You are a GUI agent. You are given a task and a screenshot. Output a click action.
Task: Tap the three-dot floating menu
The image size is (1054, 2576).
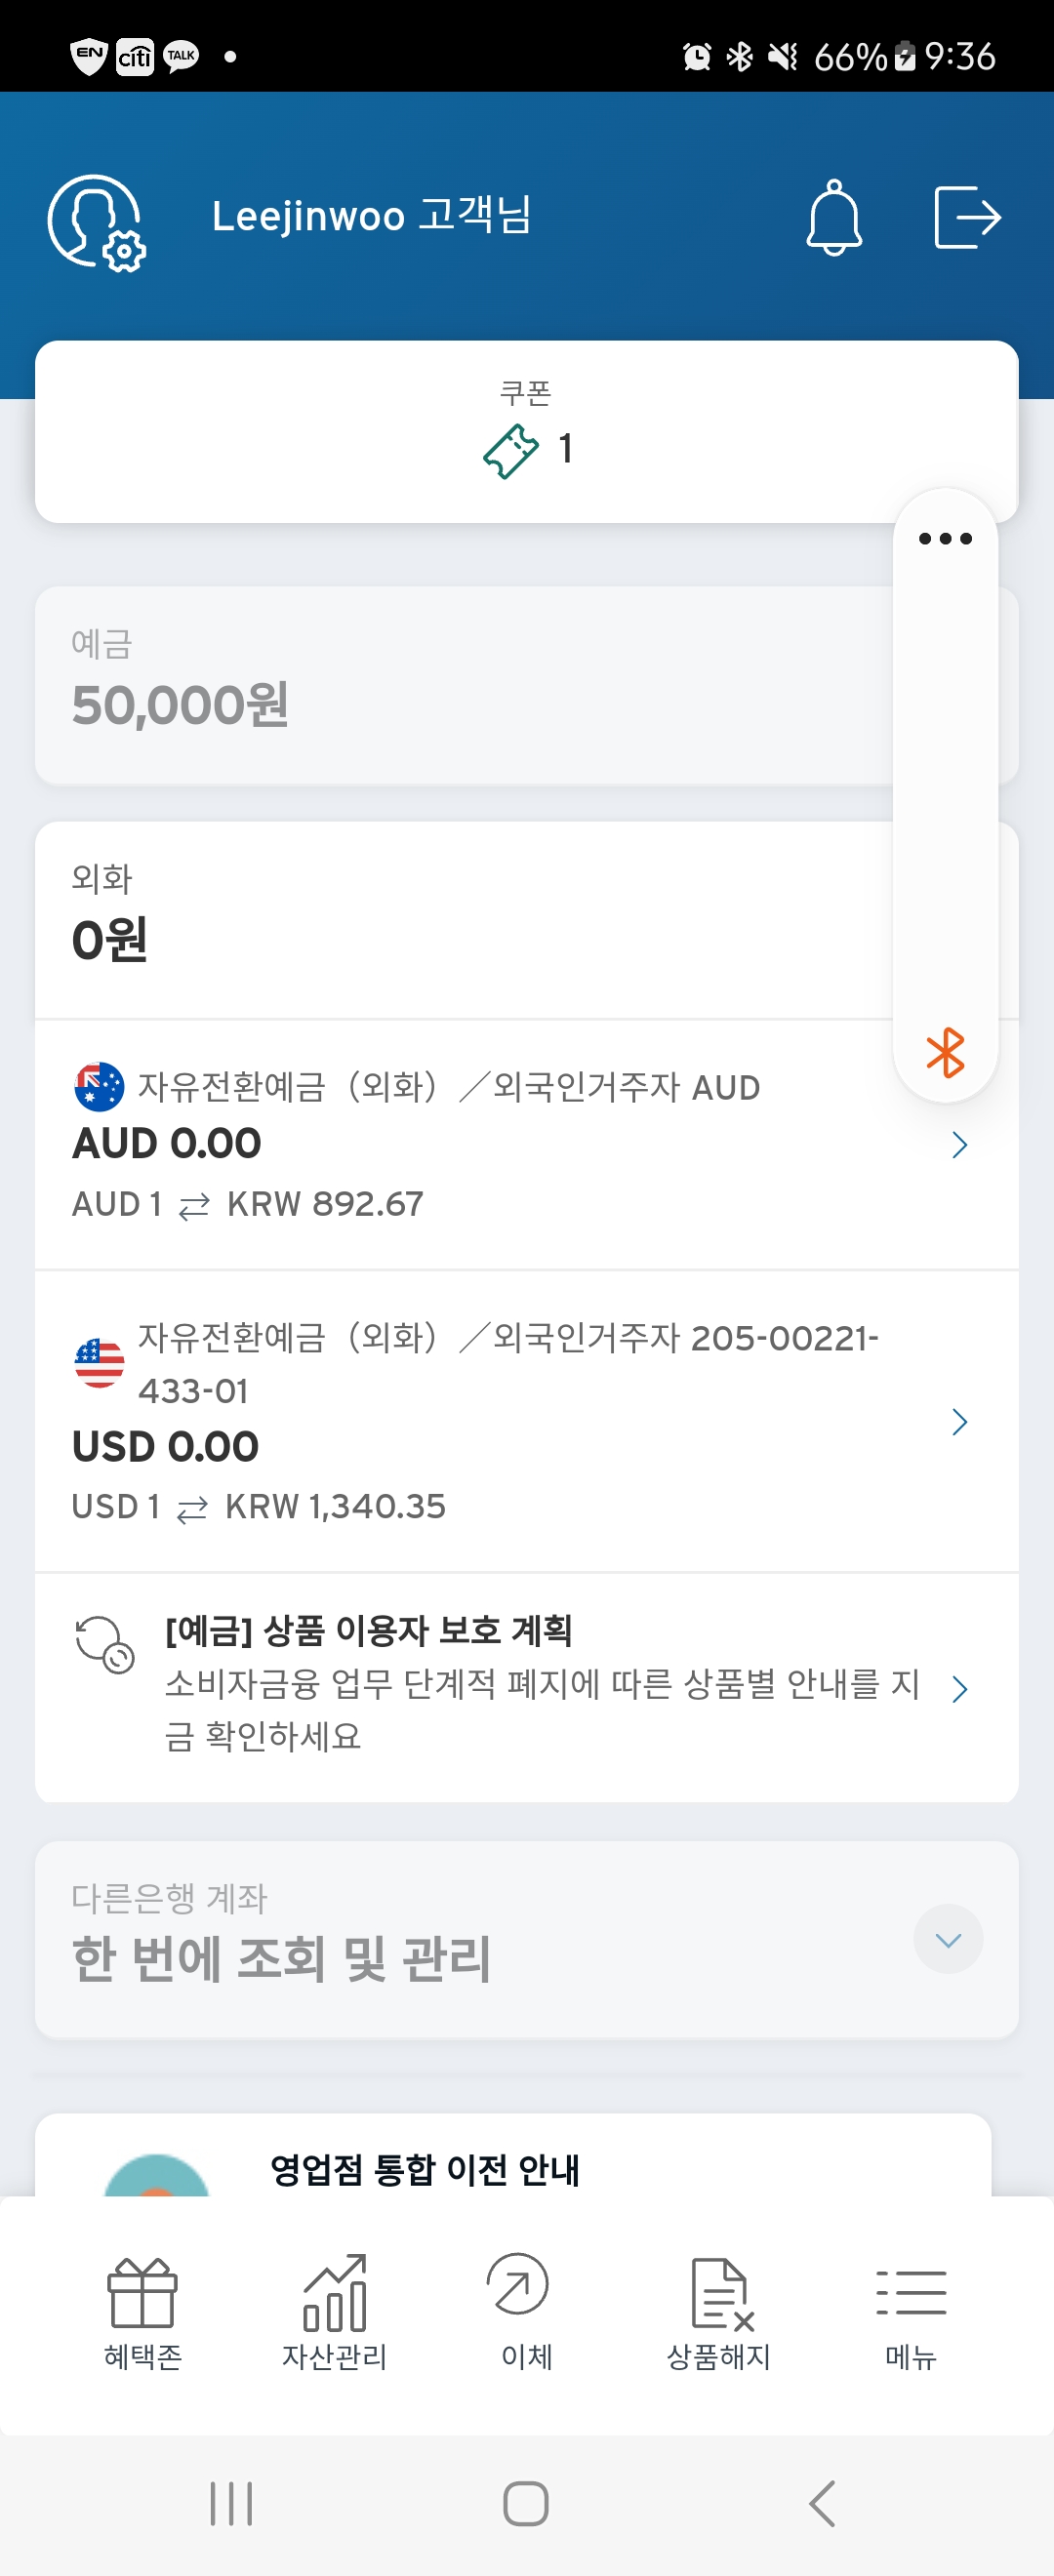(944, 539)
